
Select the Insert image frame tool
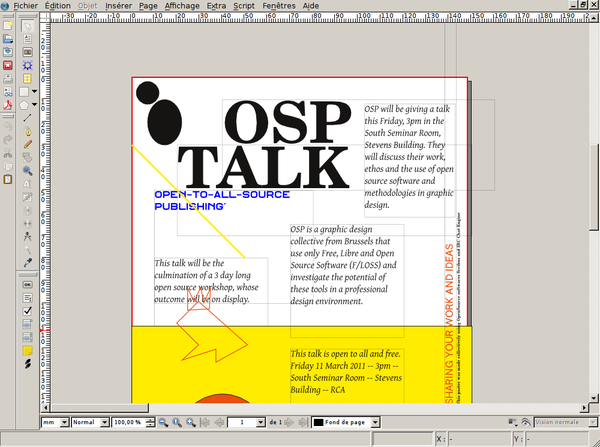click(x=27, y=52)
